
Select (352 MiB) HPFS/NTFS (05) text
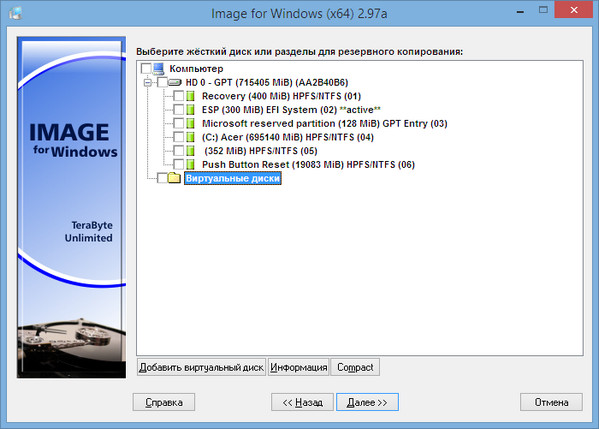pos(261,151)
